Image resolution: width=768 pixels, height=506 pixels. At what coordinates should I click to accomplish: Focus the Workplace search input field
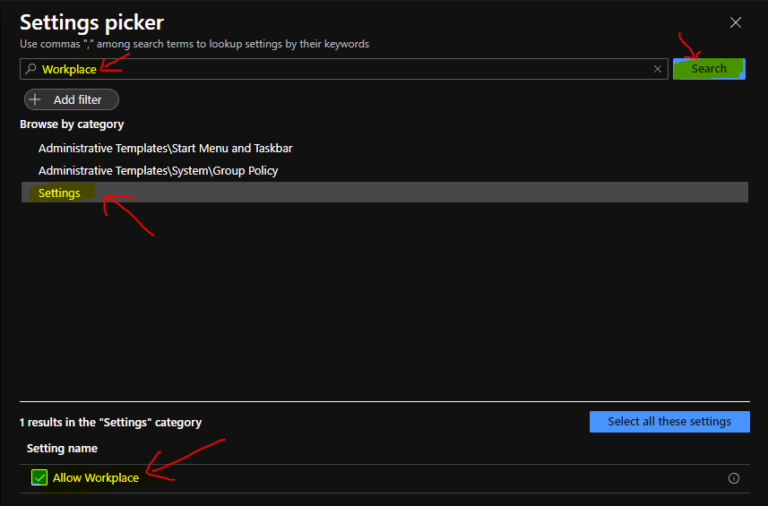tap(350, 69)
